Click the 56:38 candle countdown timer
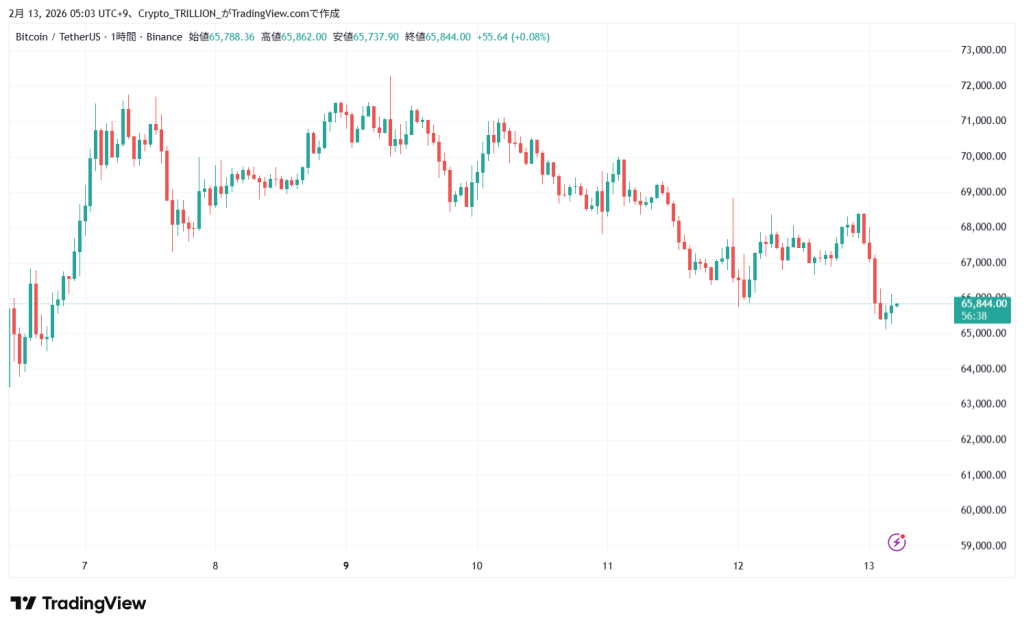 [974, 316]
